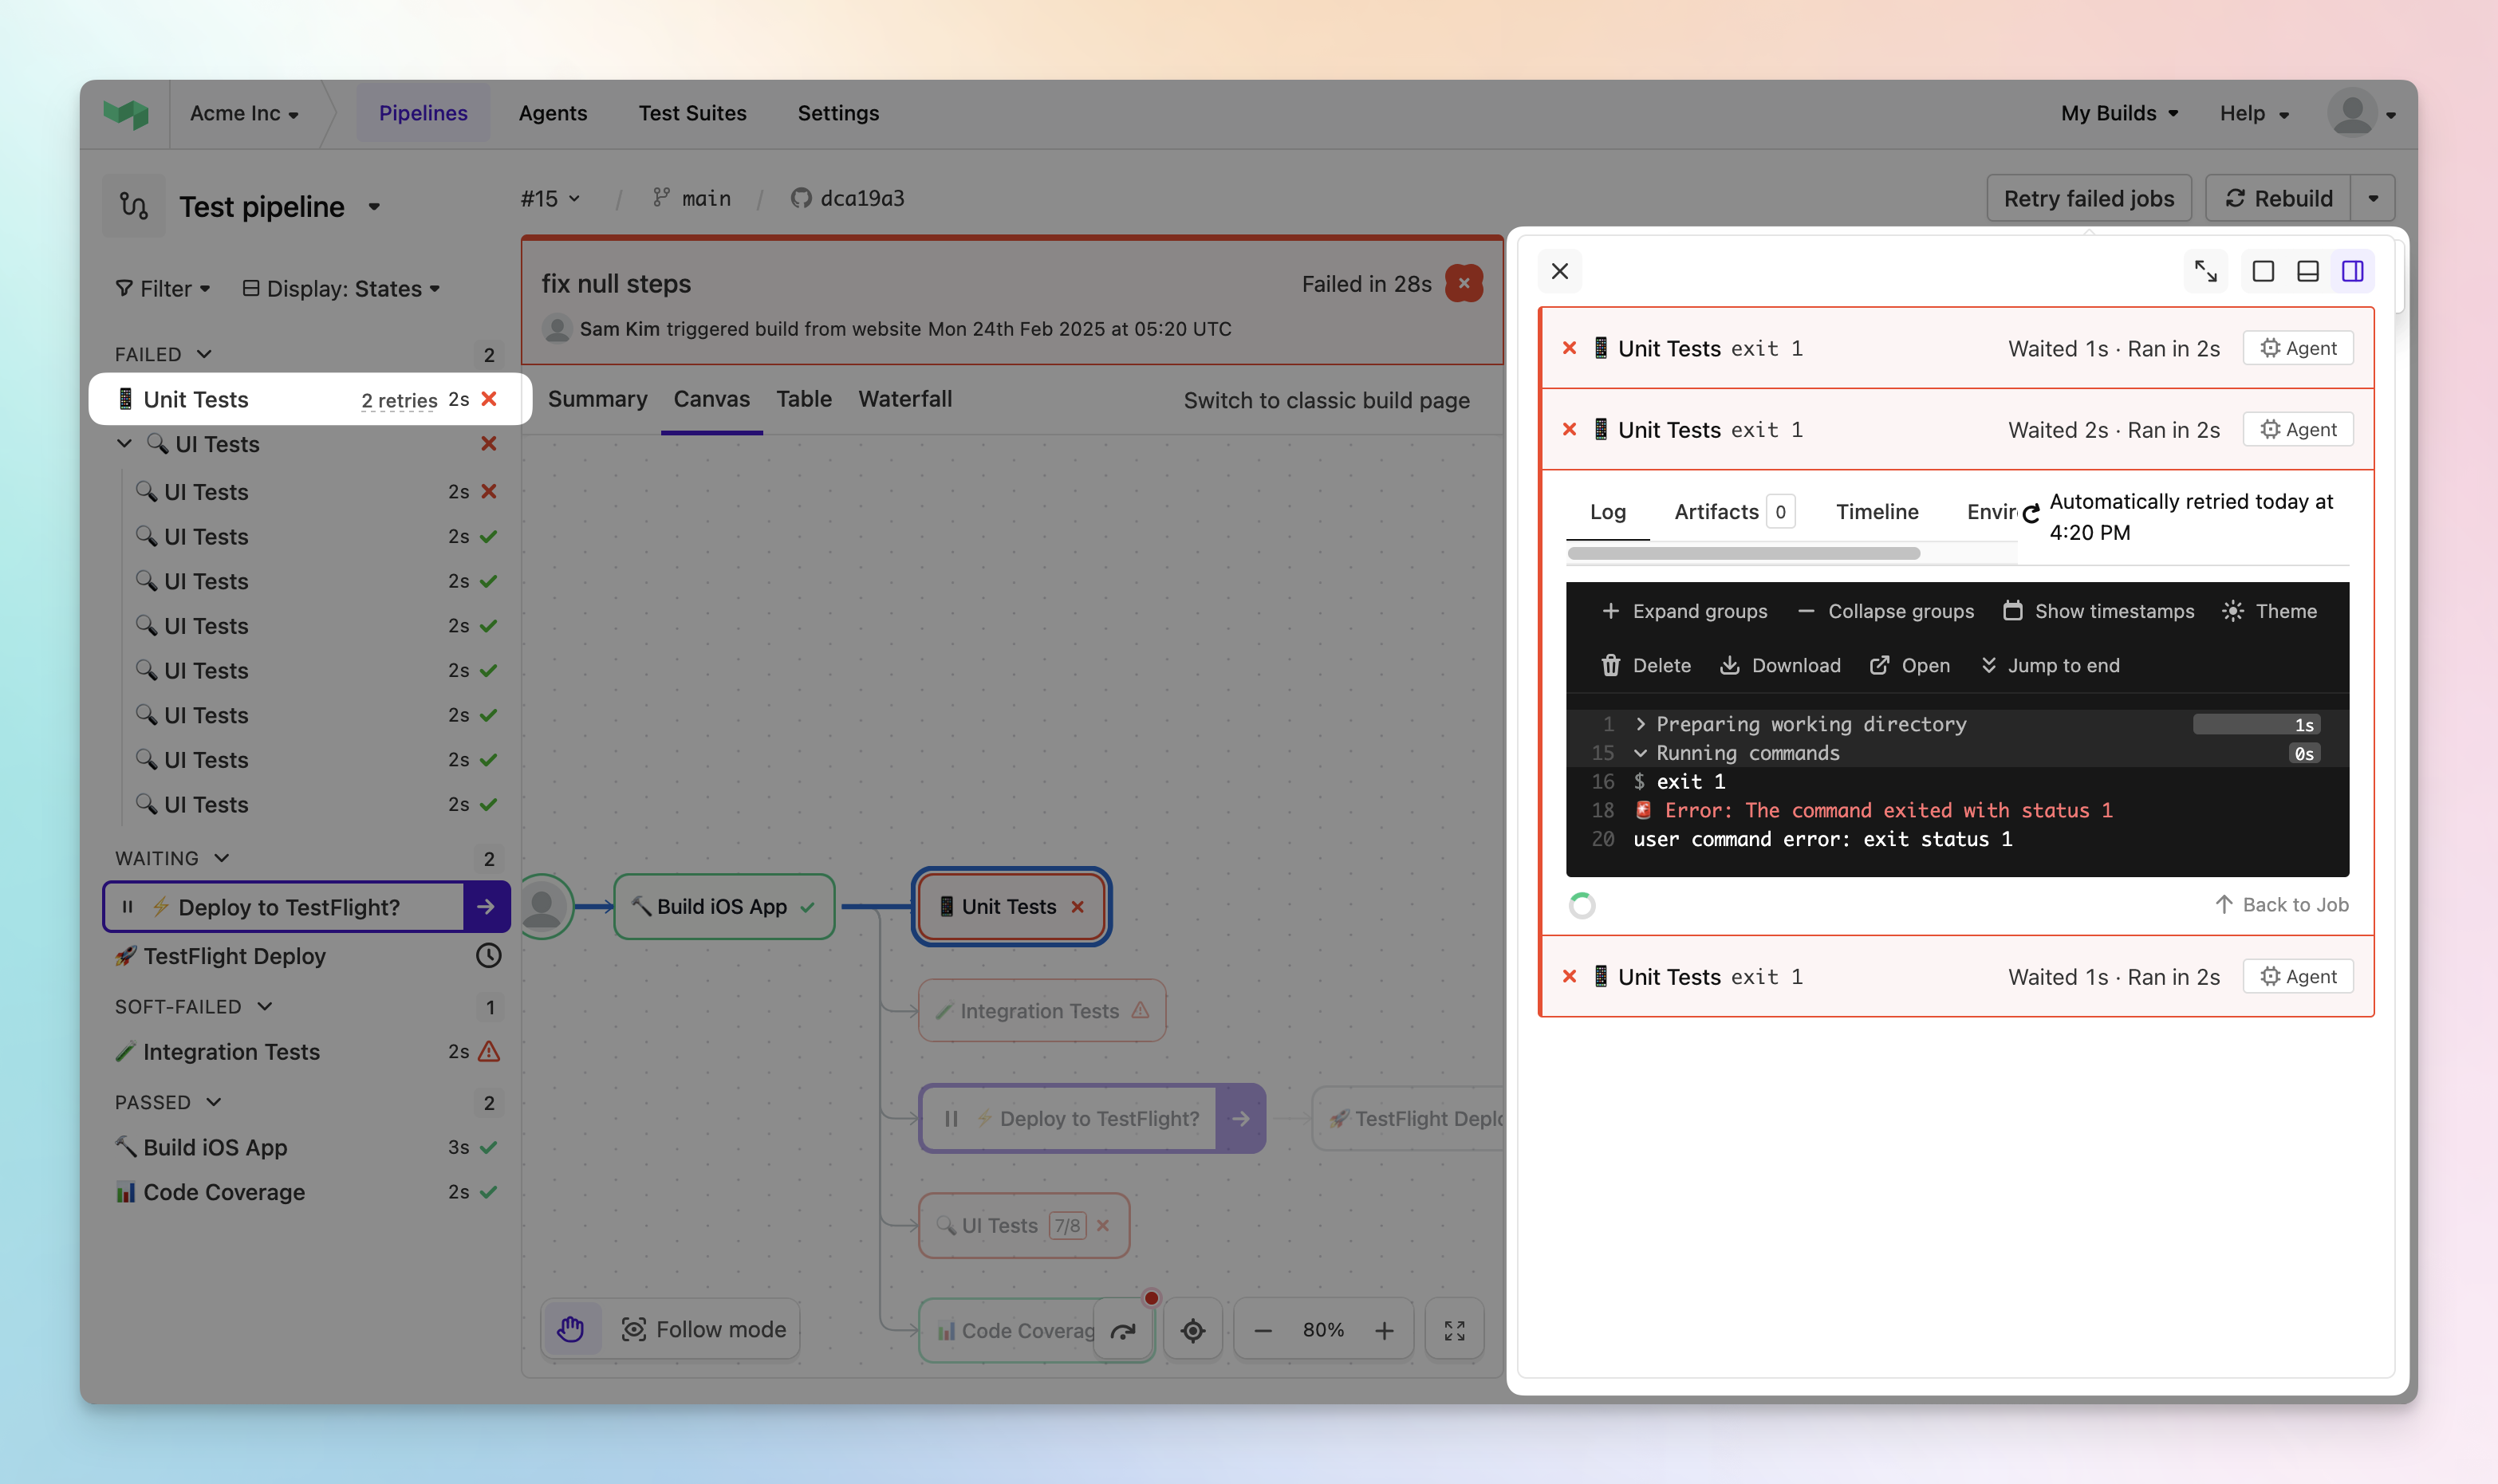2498x1484 pixels.
Task: Expand the build #15 dropdown
Action: coord(549,198)
